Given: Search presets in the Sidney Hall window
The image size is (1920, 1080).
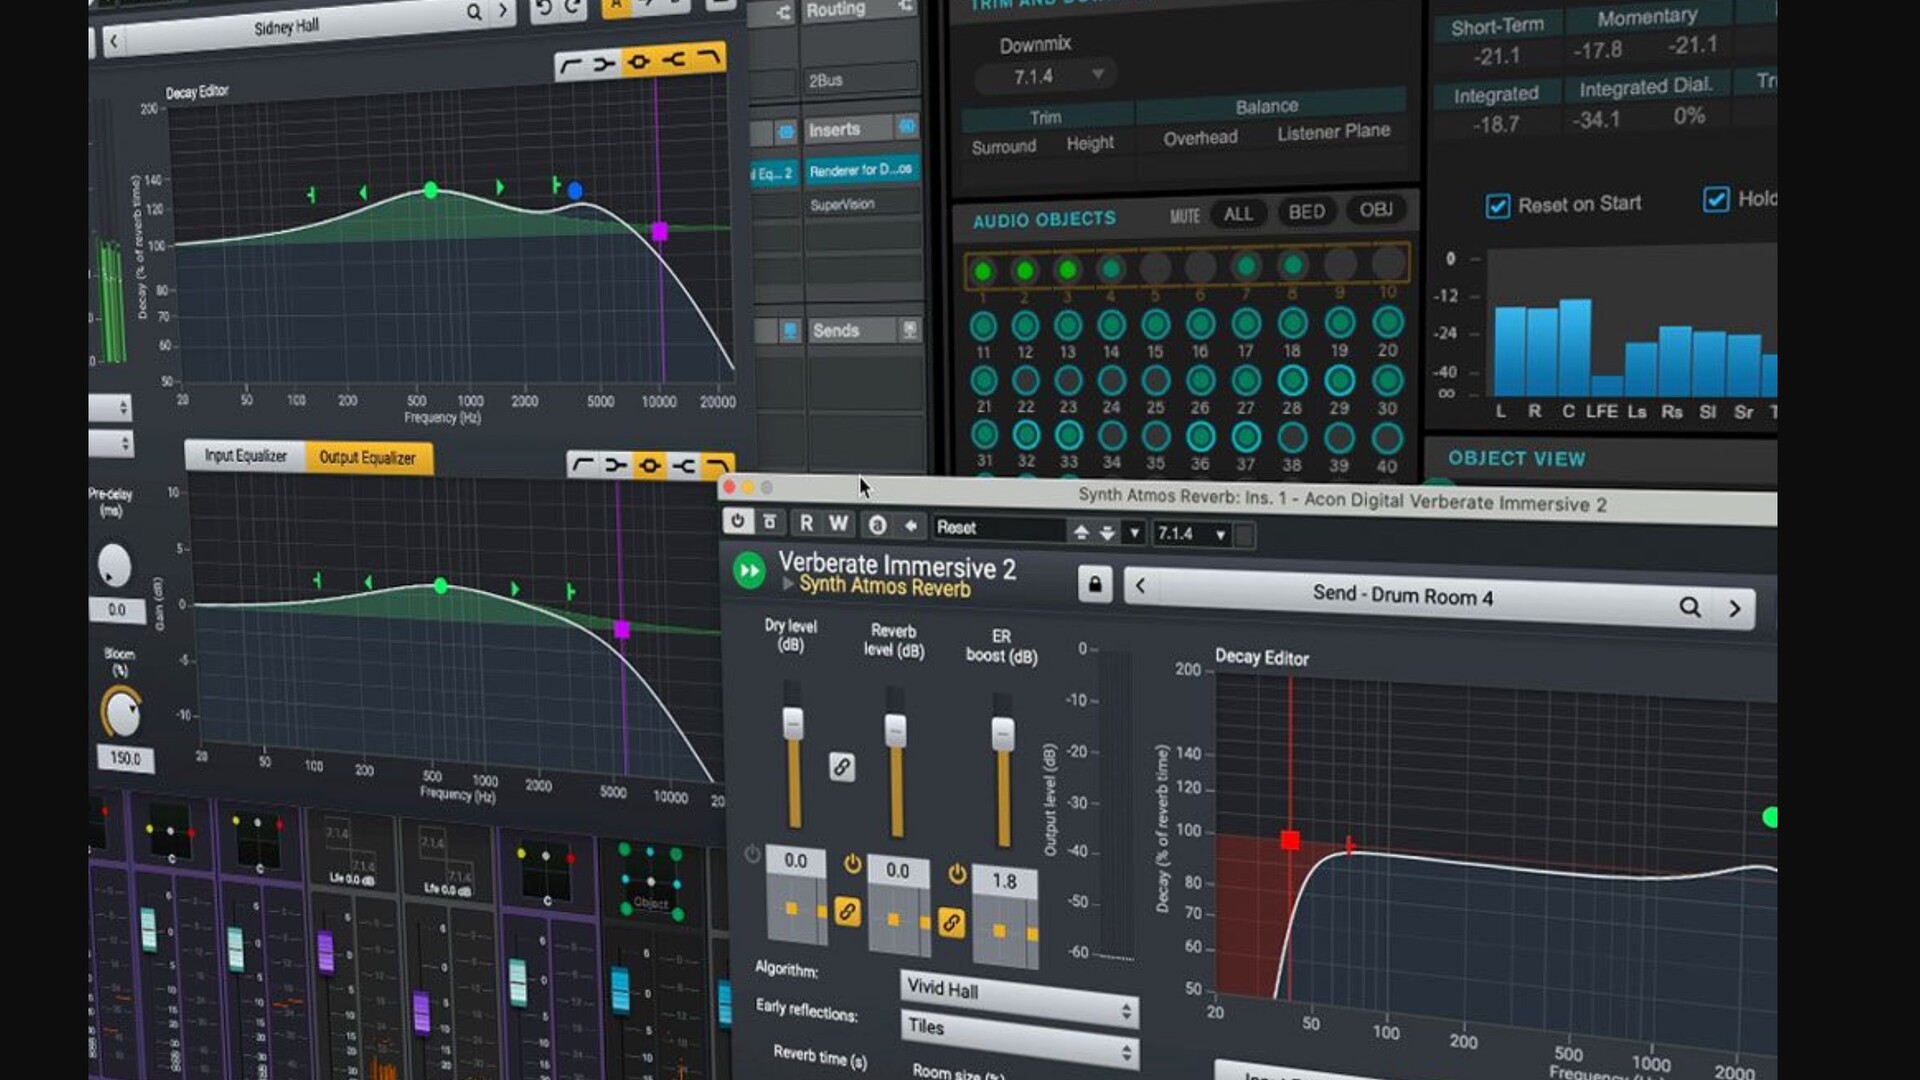Looking at the screenshot, I should (474, 12).
